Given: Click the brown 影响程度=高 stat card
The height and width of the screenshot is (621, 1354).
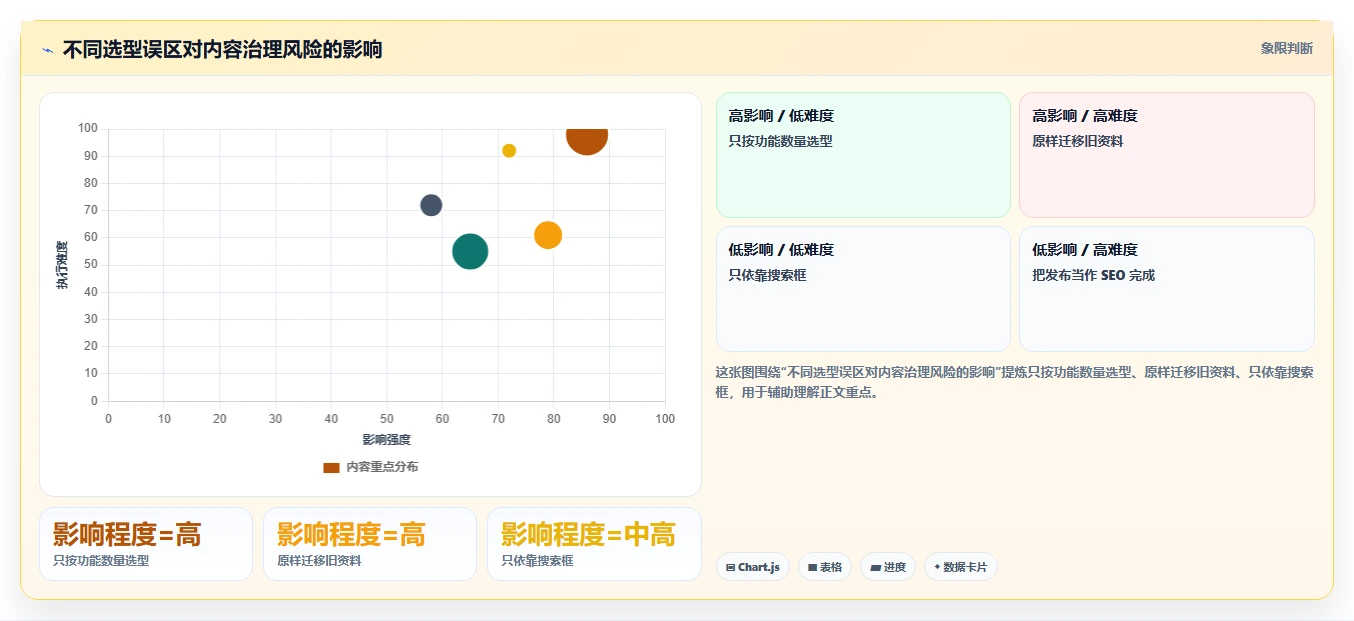Looking at the screenshot, I should click(x=146, y=544).
